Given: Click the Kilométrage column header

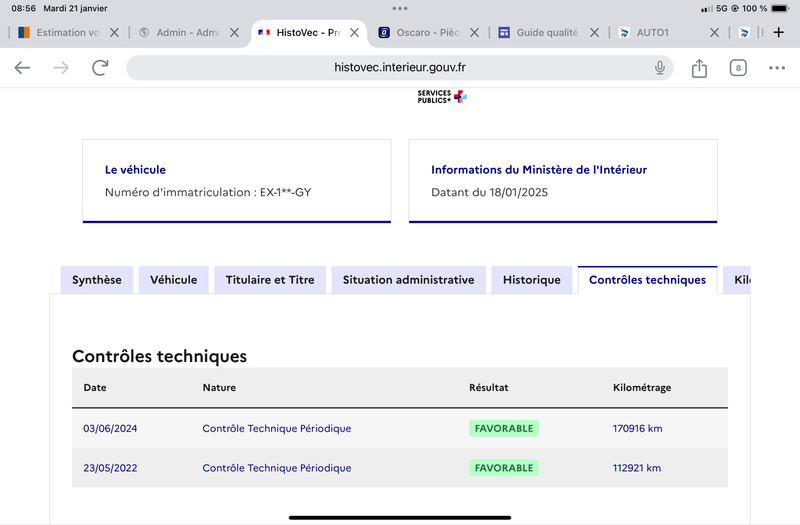Looking at the screenshot, I should (642, 387).
